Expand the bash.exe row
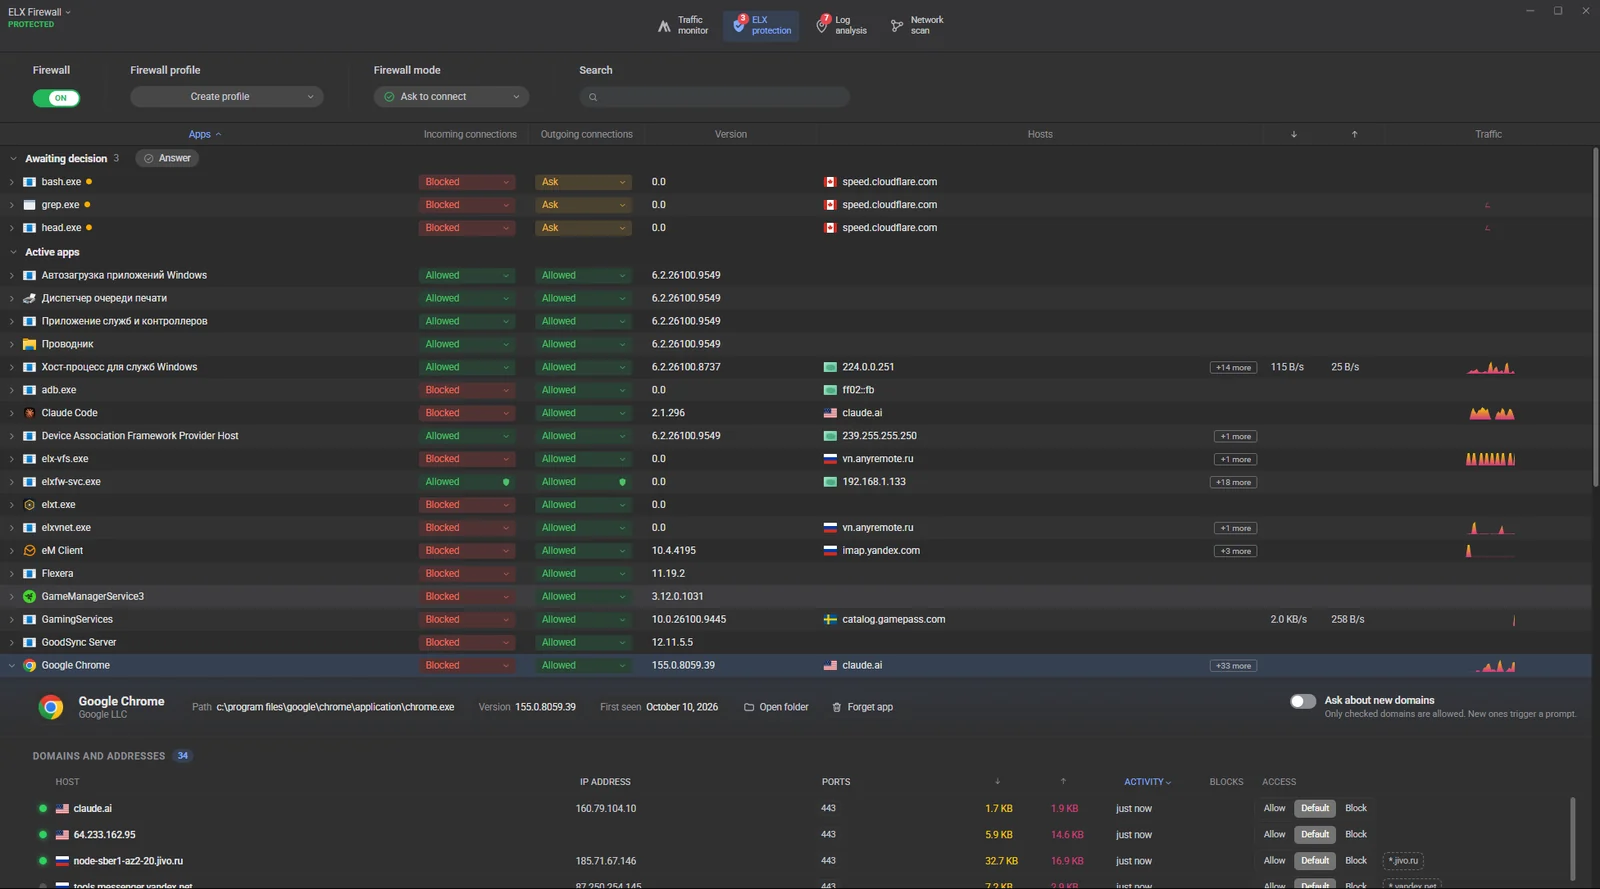The width and height of the screenshot is (1600, 889). coord(12,182)
